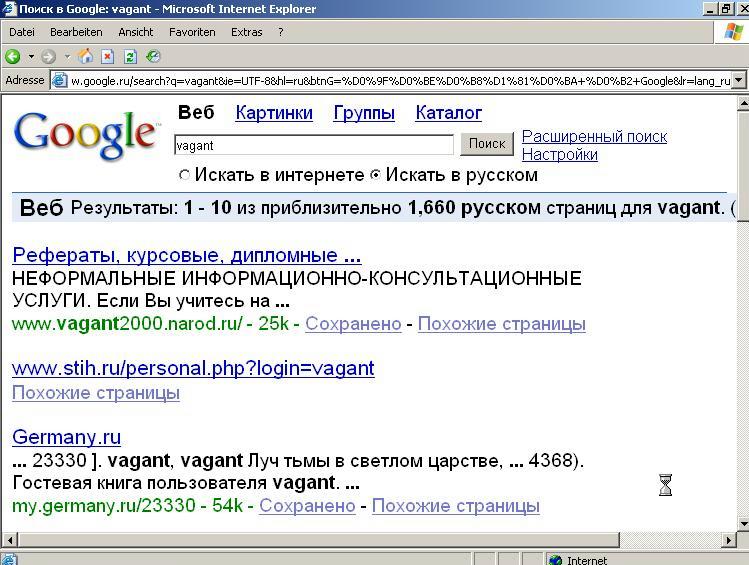Click 'НЕФОРМАЛЬНЫЕ ИНФОРМАЦИОННО-КОНСУЛЬТАЦИОННЫЕ' snippet text

(297, 278)
